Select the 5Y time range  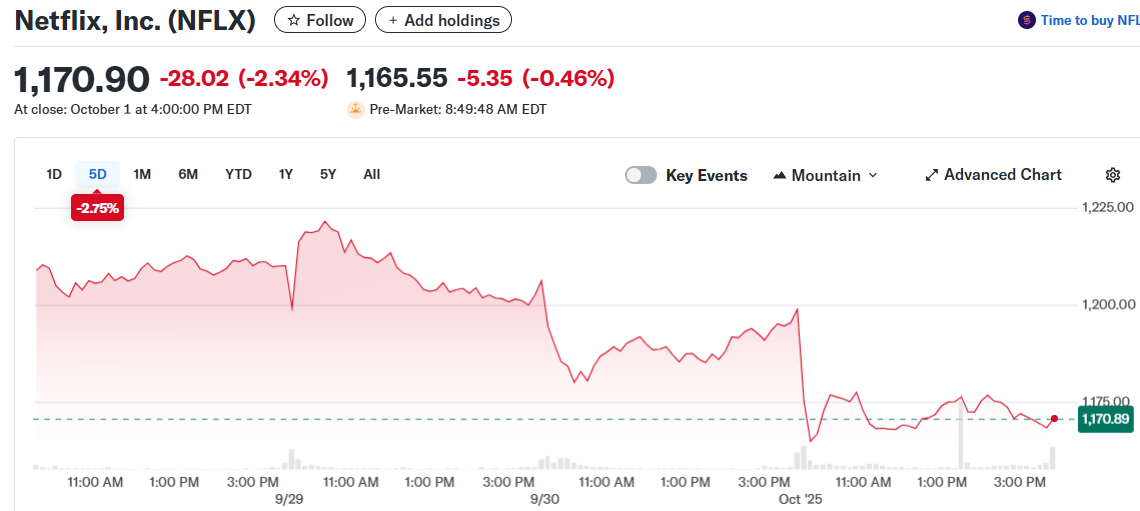pos(328,174)
